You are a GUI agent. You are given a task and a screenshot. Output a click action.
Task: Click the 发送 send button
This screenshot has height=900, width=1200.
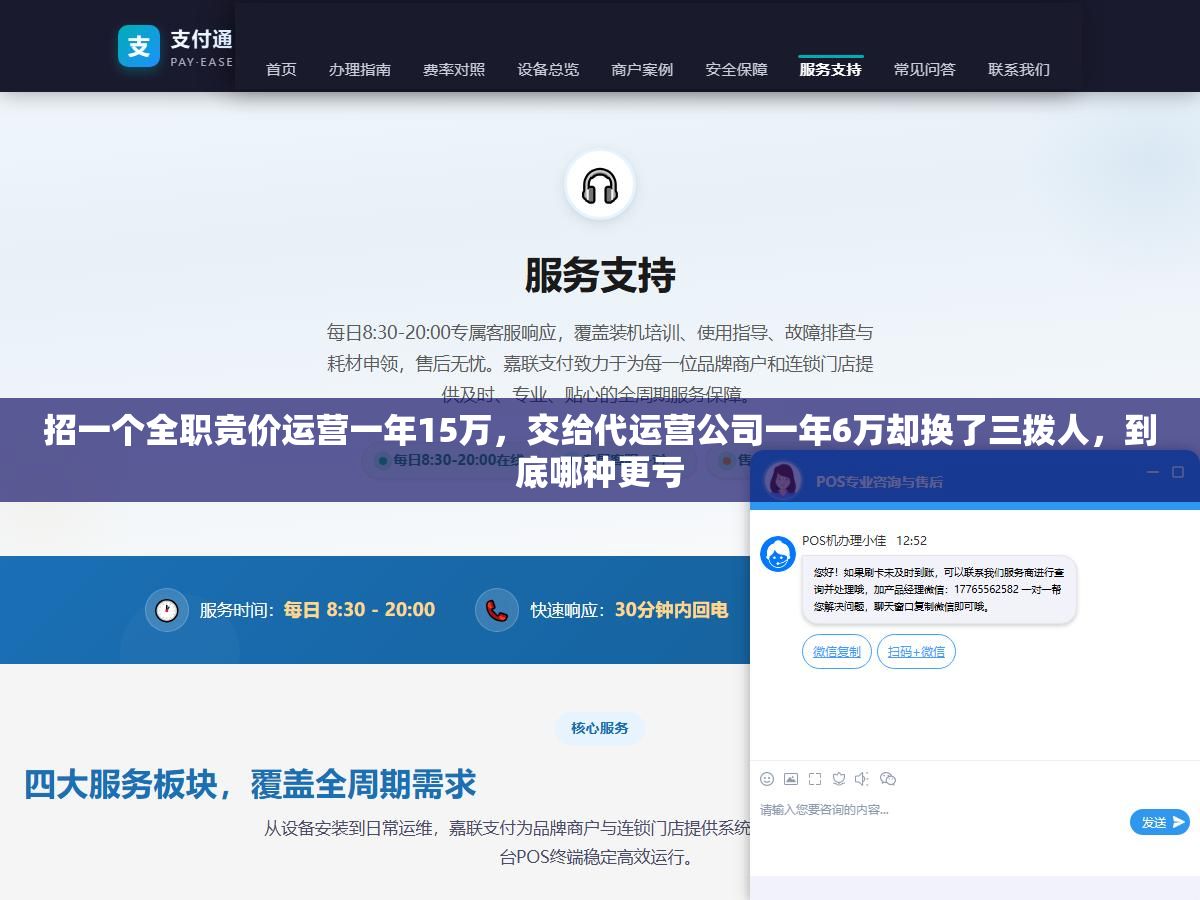(x=1160, y=822)
